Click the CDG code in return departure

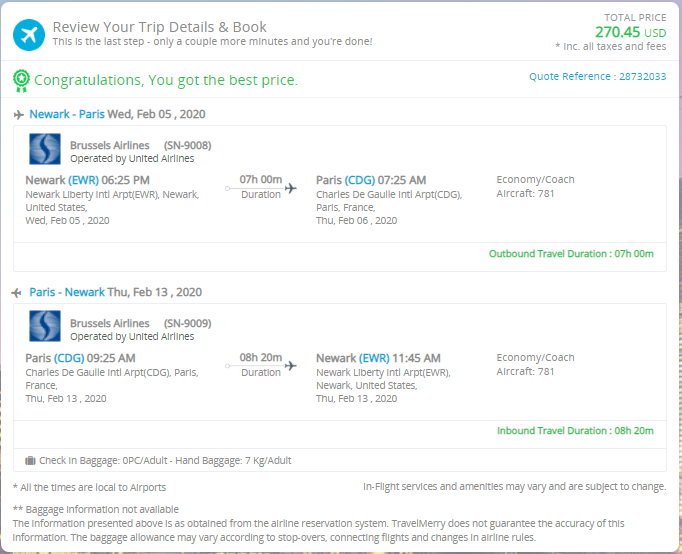(69, 358)
